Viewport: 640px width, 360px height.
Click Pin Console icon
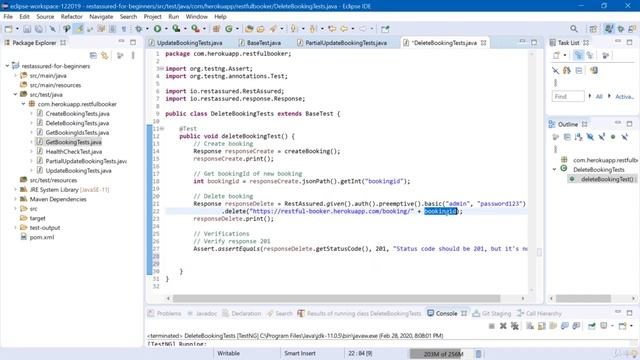[591, 326]
